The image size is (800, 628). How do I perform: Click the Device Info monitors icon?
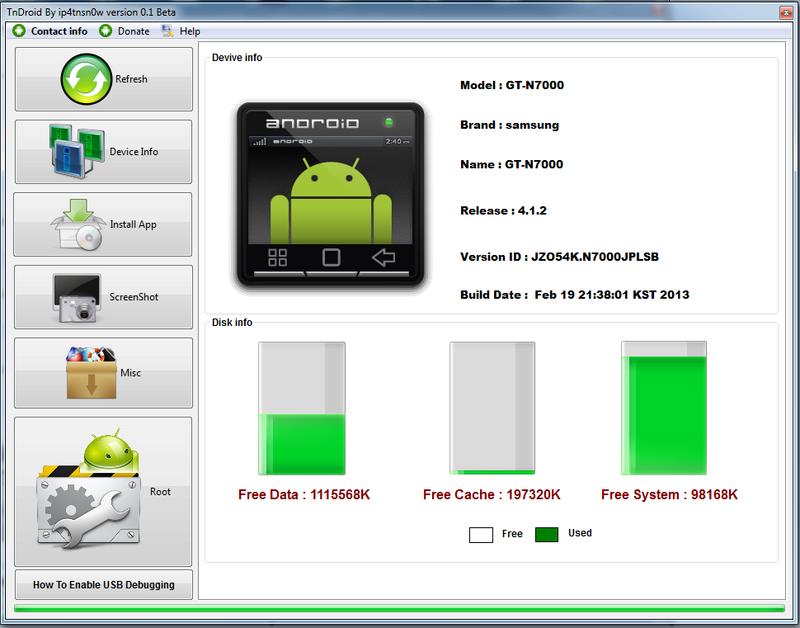coord(77,151)
